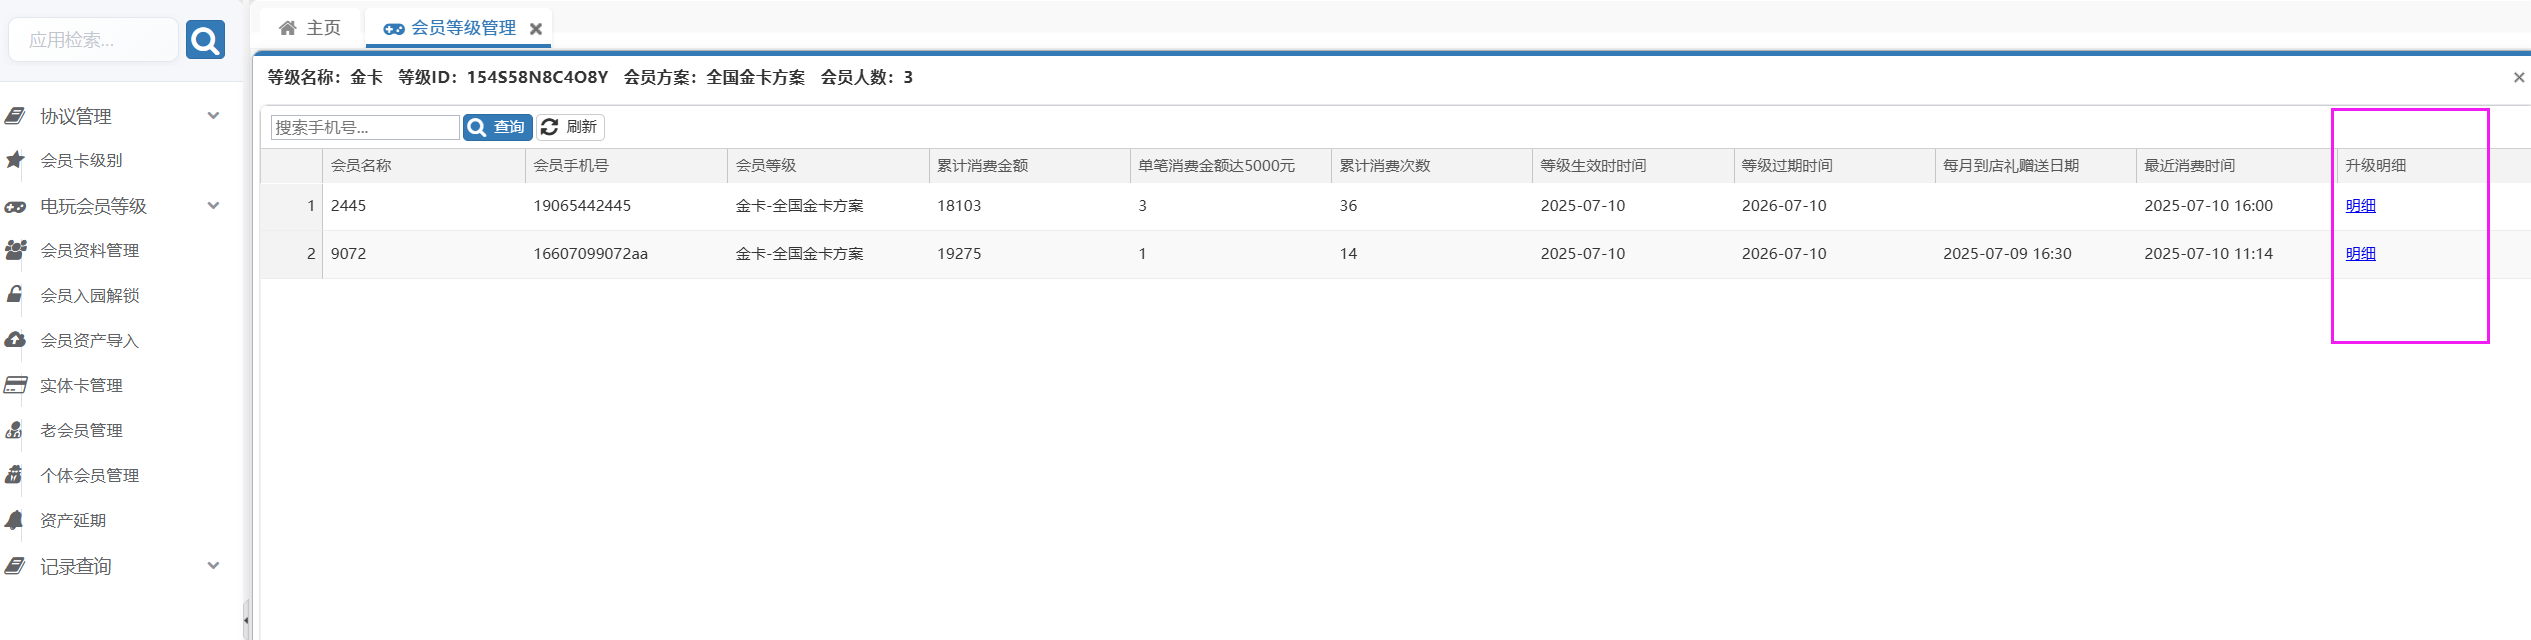Click the cloud upload icon for 会员资产导入
The width and height of the screenshot is (2531, 640).
point(15,340)
